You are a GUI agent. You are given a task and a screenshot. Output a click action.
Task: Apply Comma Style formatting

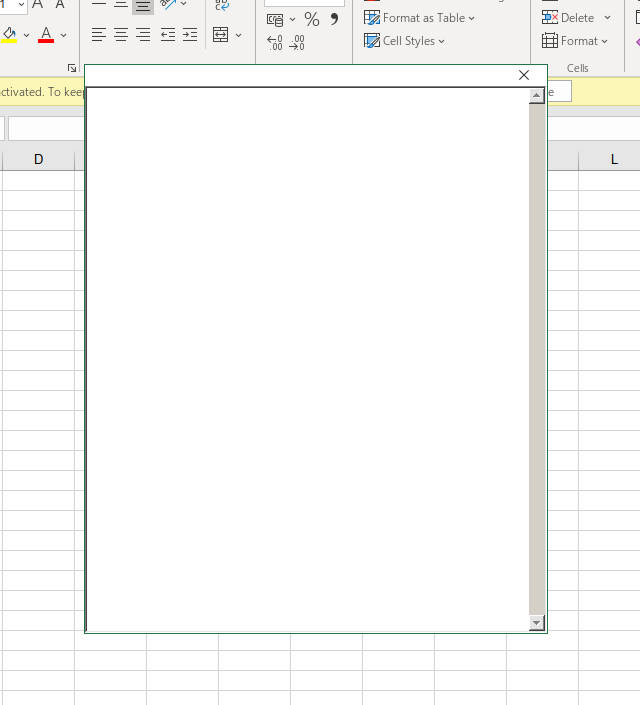pos(334,19)
